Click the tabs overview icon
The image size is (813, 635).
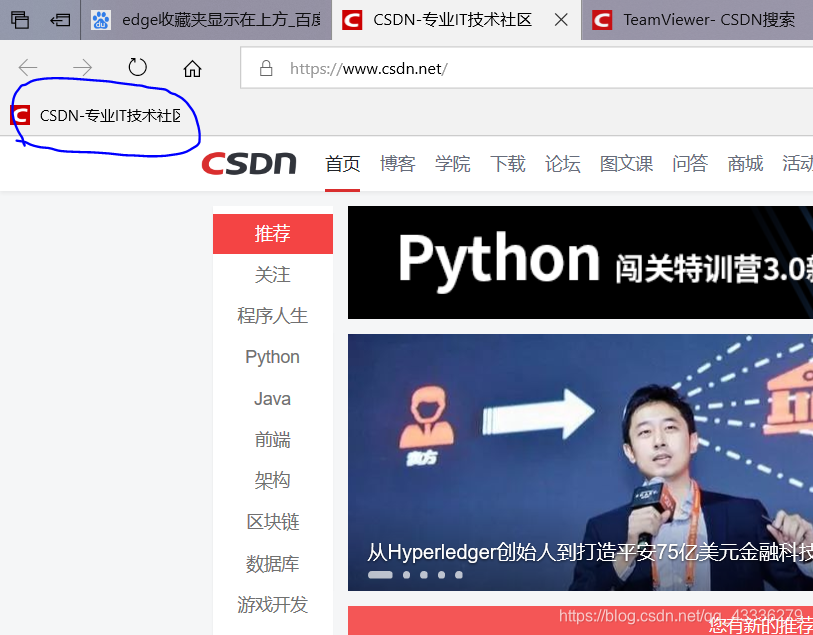tap(20, 20)
